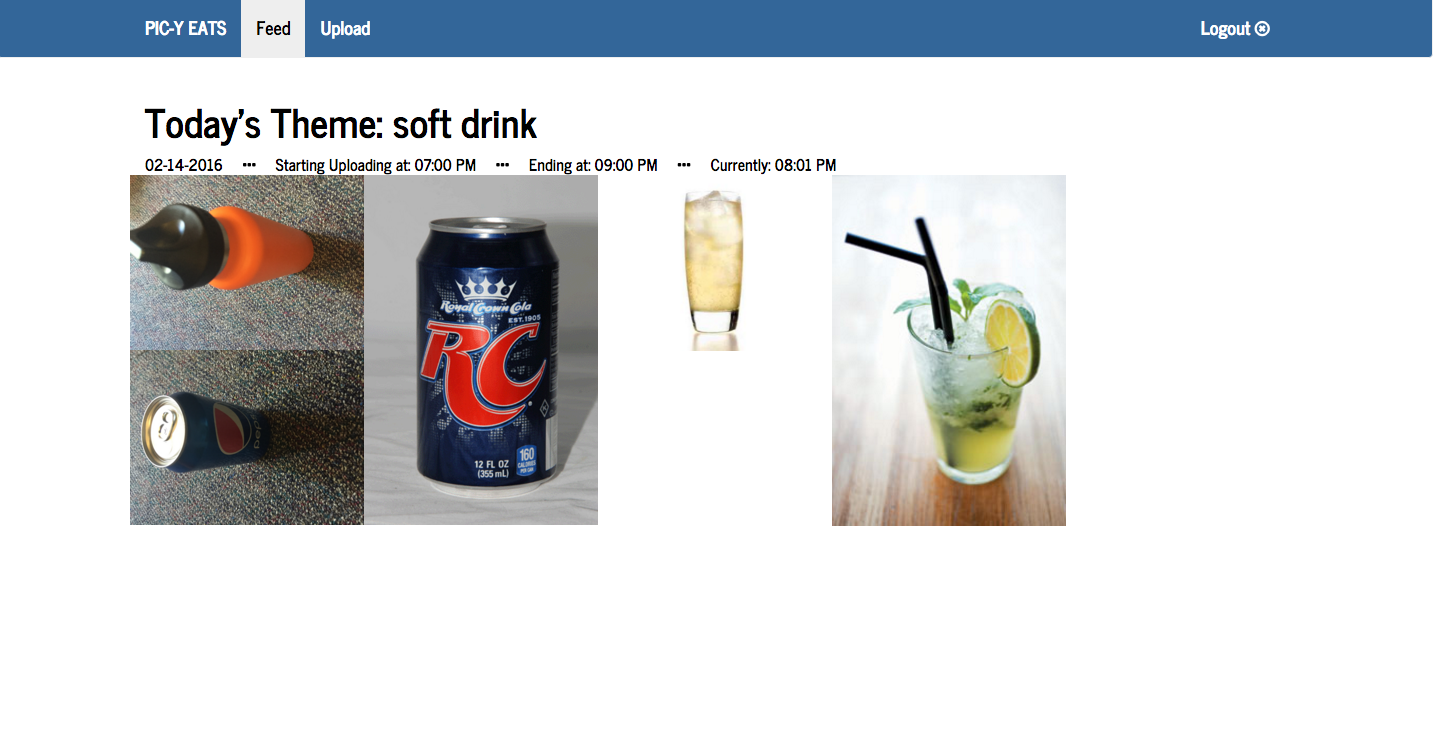View the RC Cola can image
Viewport: 1433px width, 752px height.
481,350
